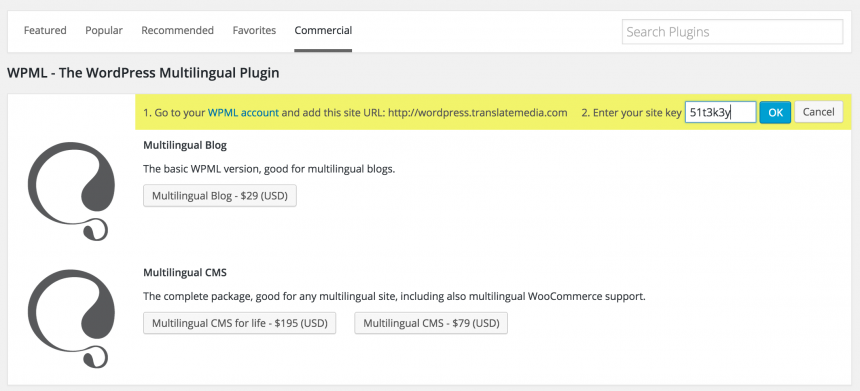Screen dimensions: 860x391
Task: Choose Multilingual CMS for life - $195
Action: coord(239,323)
